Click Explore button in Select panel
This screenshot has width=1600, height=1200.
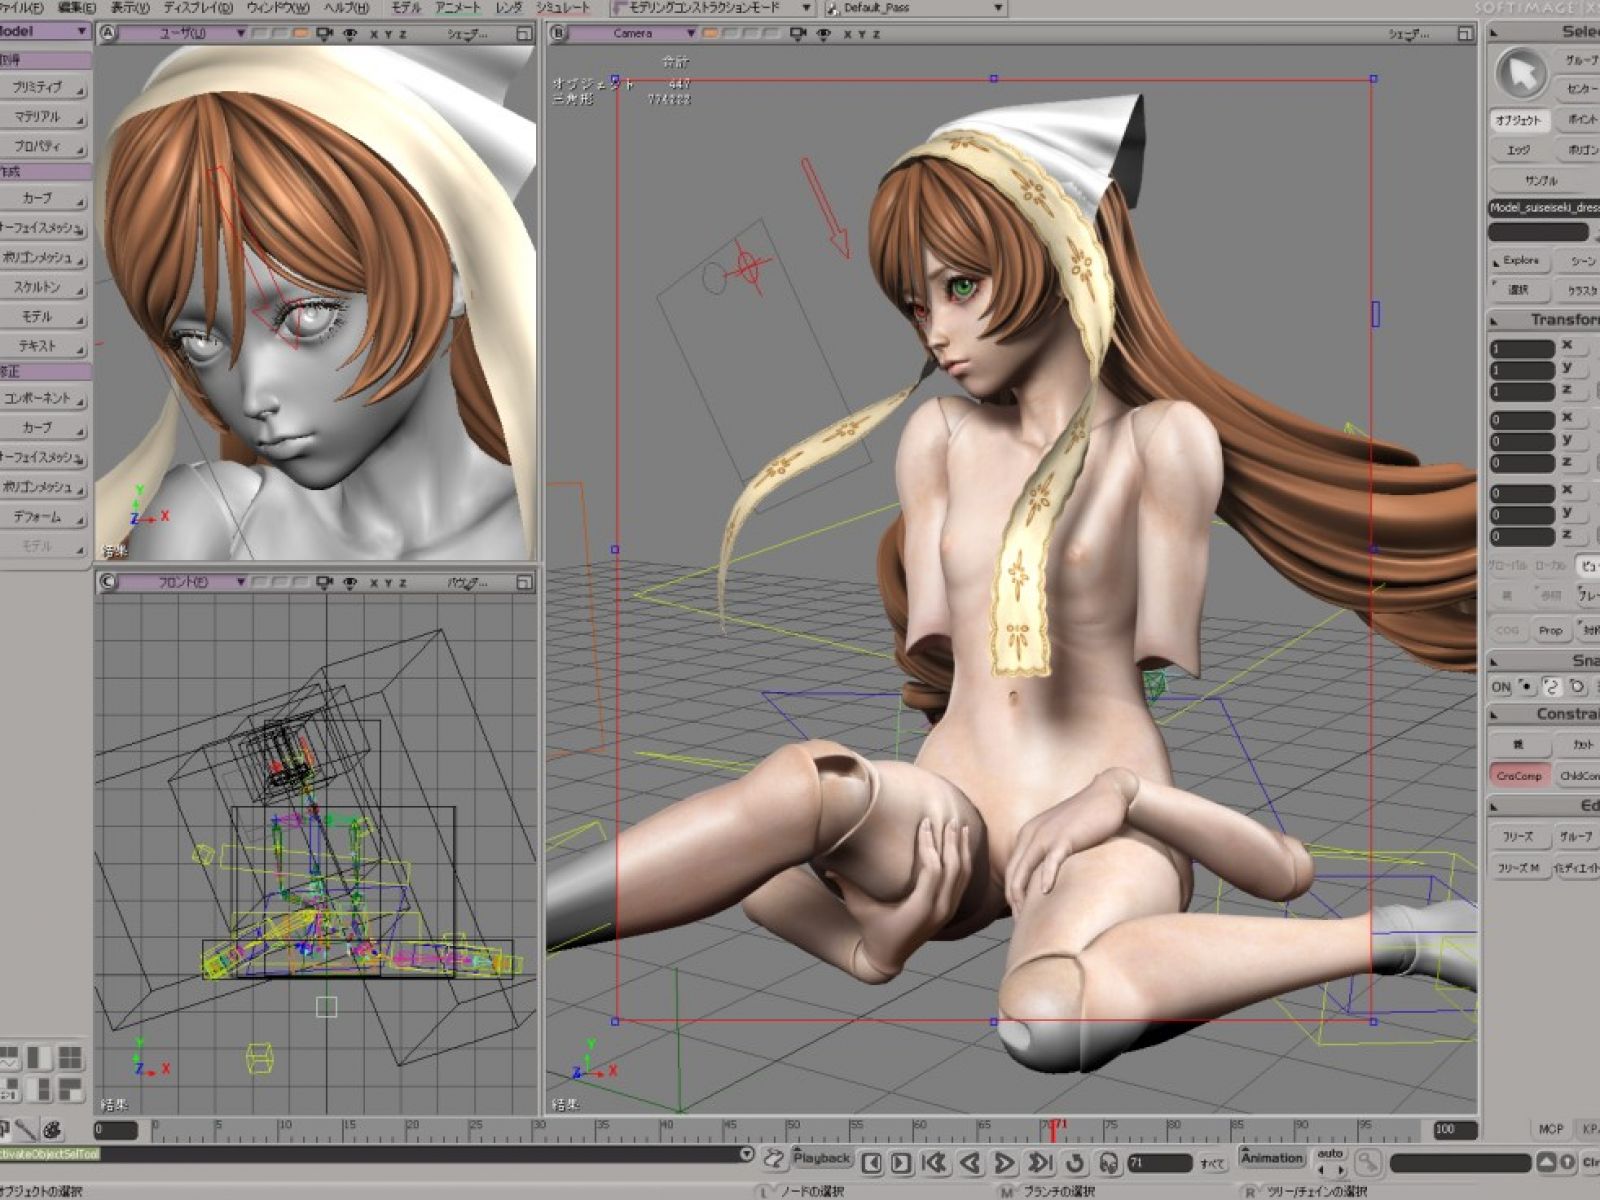[1519, 260]
